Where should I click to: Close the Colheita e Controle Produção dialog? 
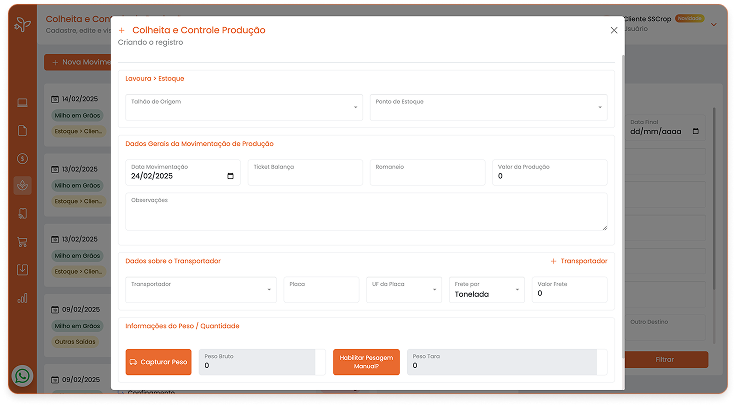(614, 30)
